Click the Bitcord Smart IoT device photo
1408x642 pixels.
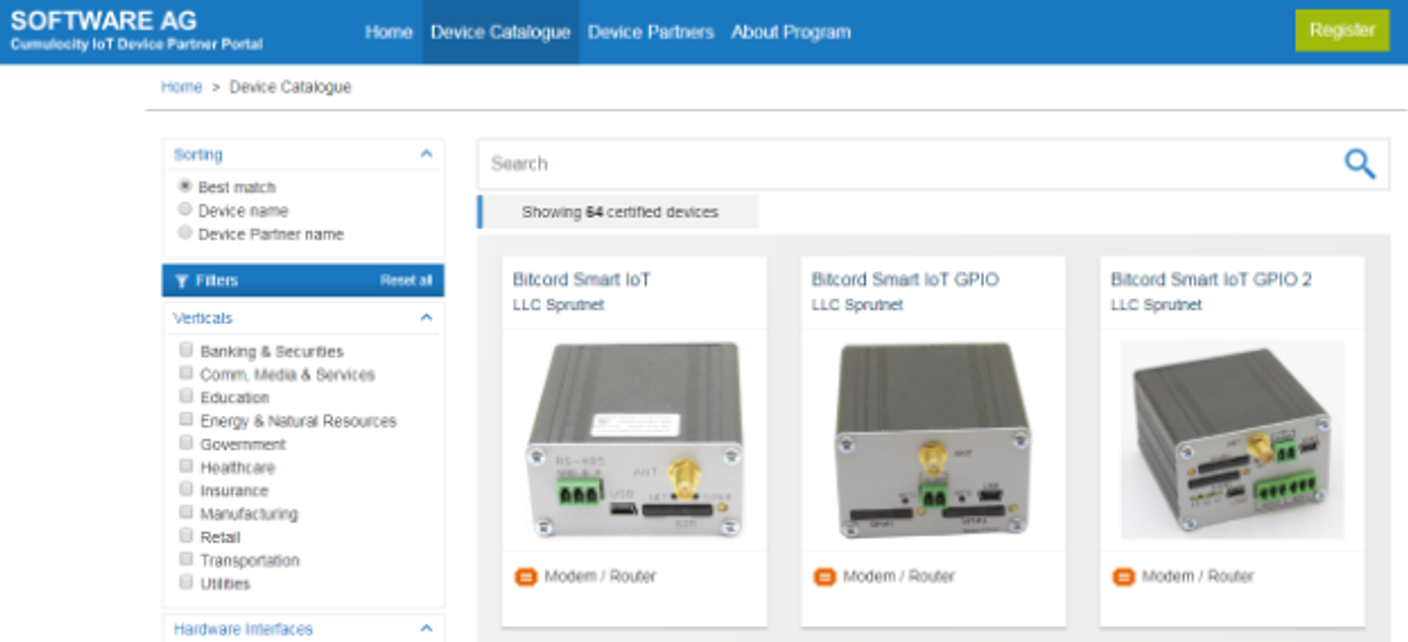(634, 441)
